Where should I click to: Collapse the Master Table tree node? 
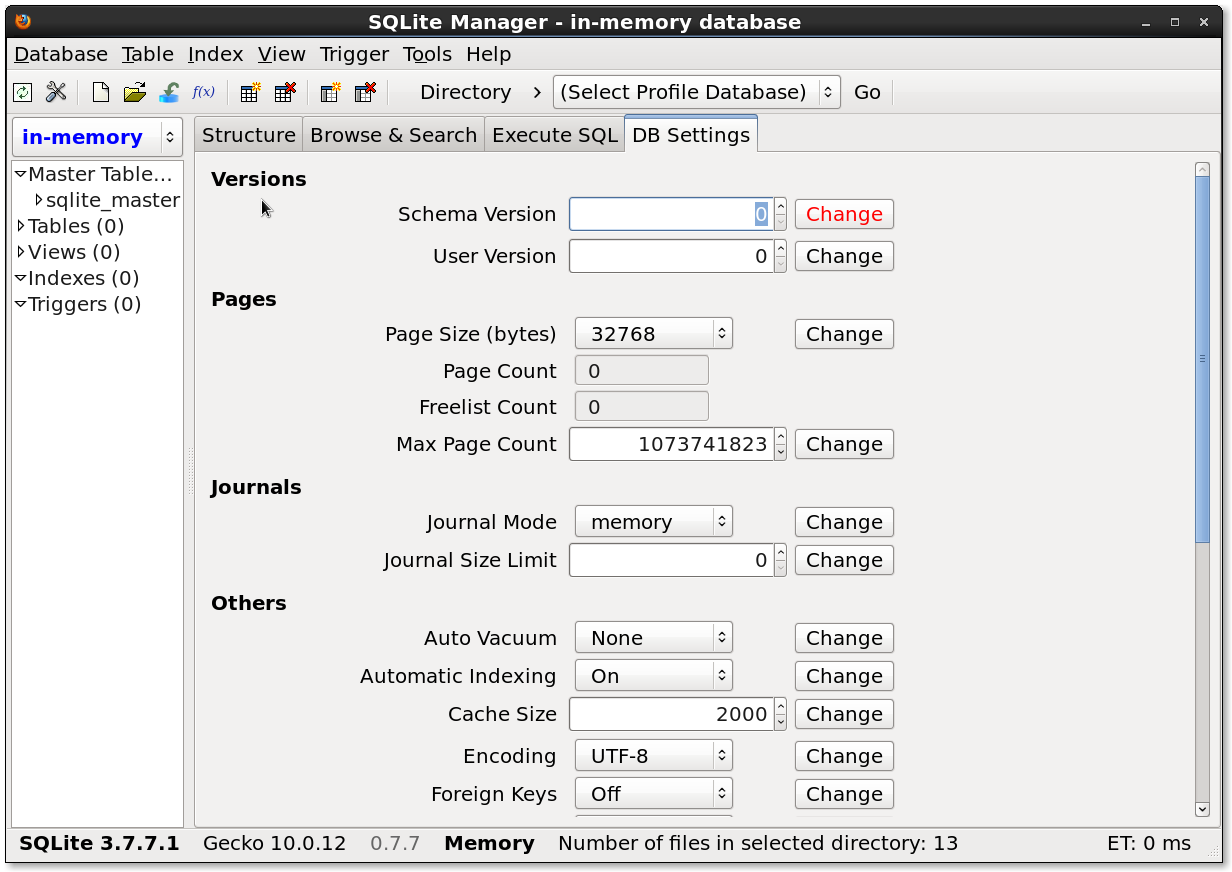click(x=20, y=174)
